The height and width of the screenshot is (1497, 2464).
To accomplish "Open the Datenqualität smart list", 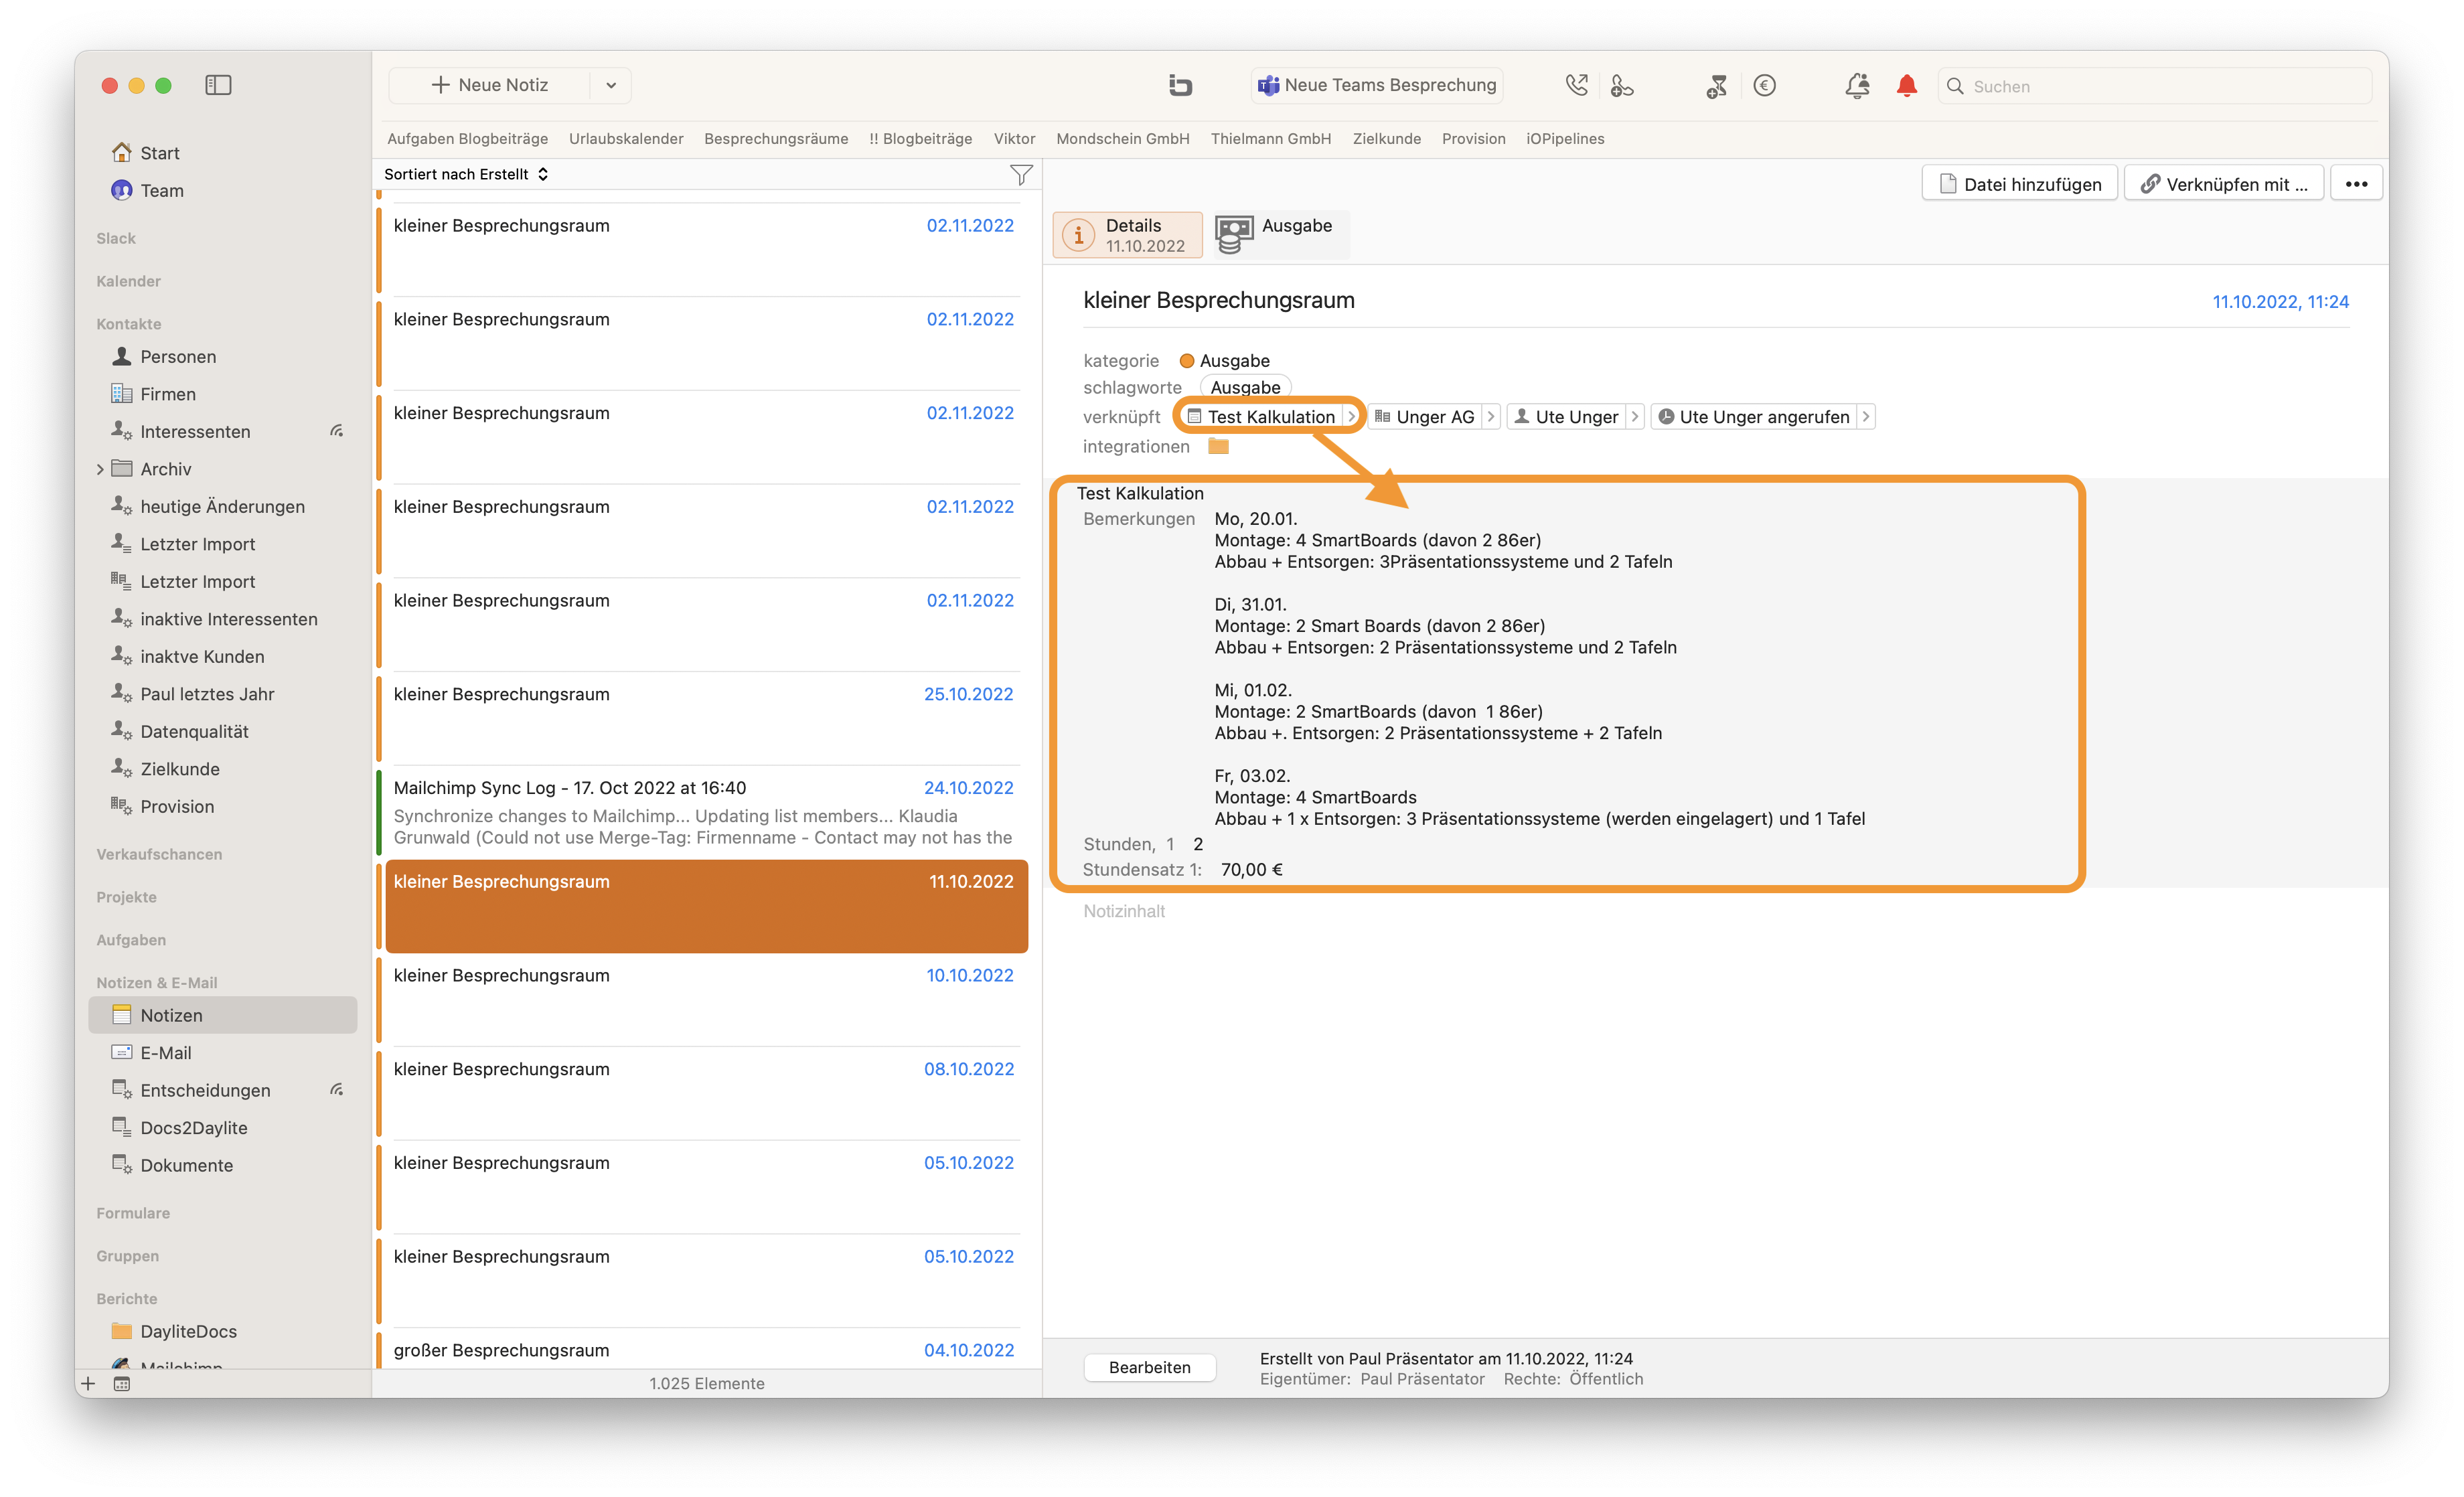I will coord(194,731).
